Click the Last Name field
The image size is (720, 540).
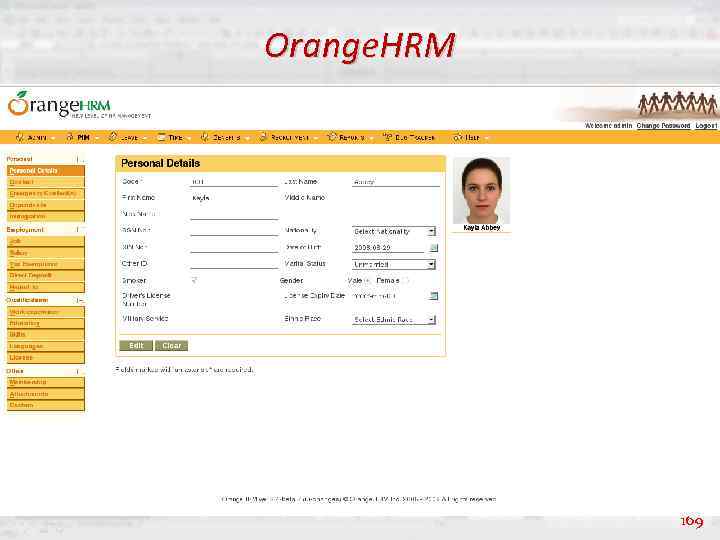(x=396, y=182)
